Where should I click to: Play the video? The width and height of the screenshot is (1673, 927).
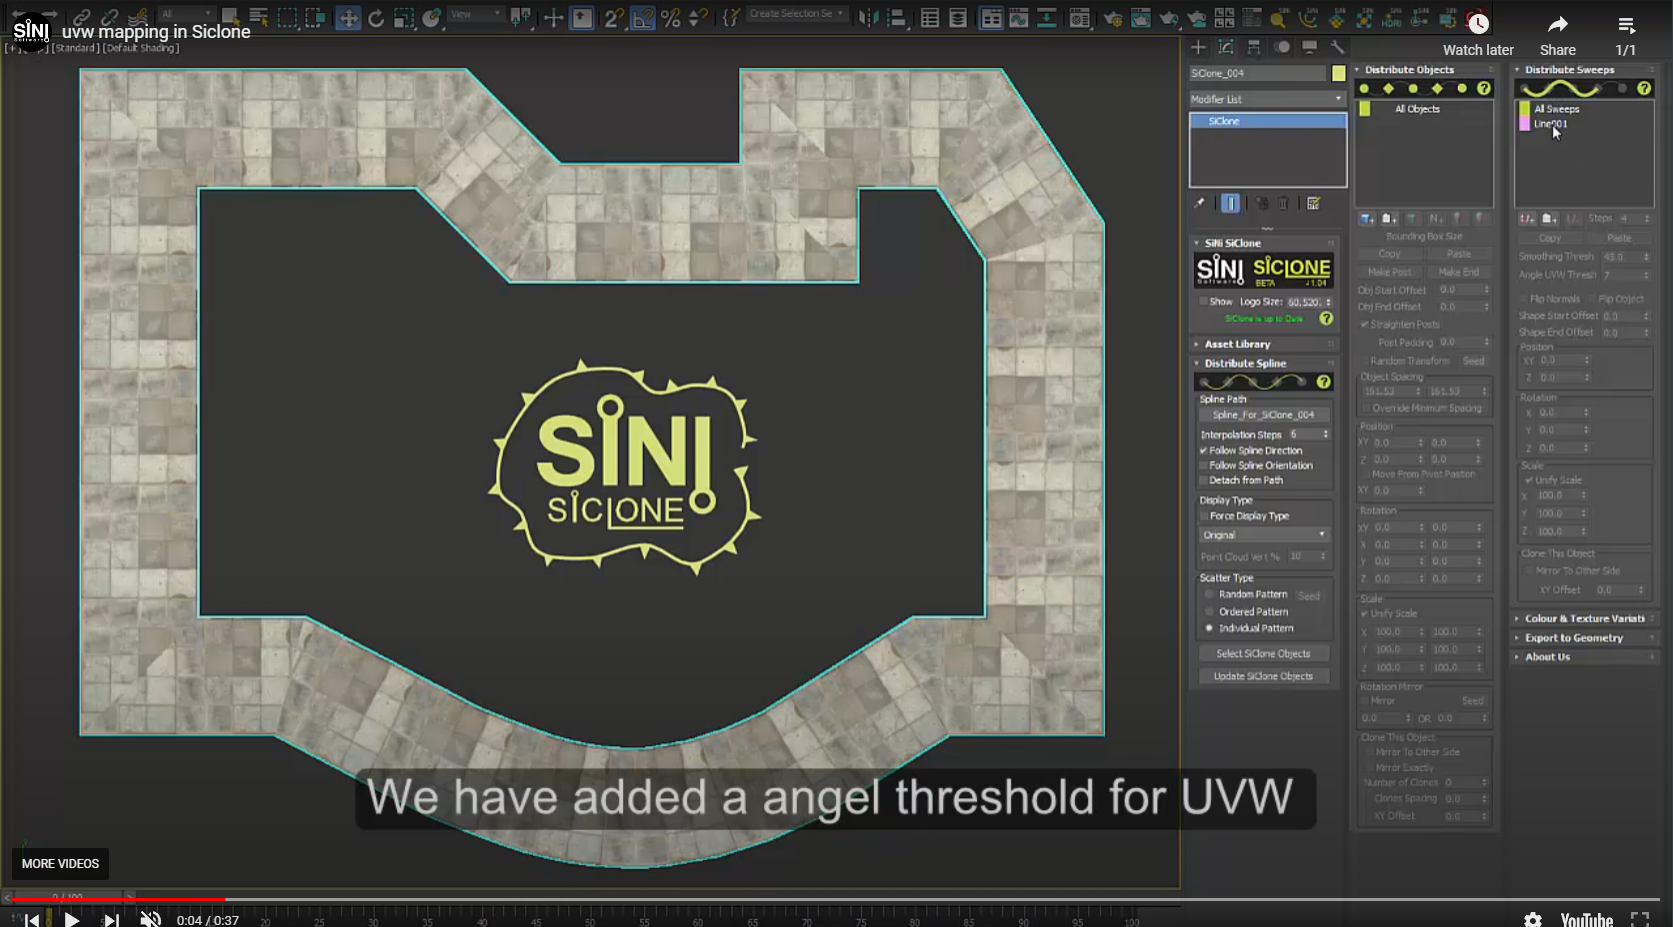[x=71, y=919]
